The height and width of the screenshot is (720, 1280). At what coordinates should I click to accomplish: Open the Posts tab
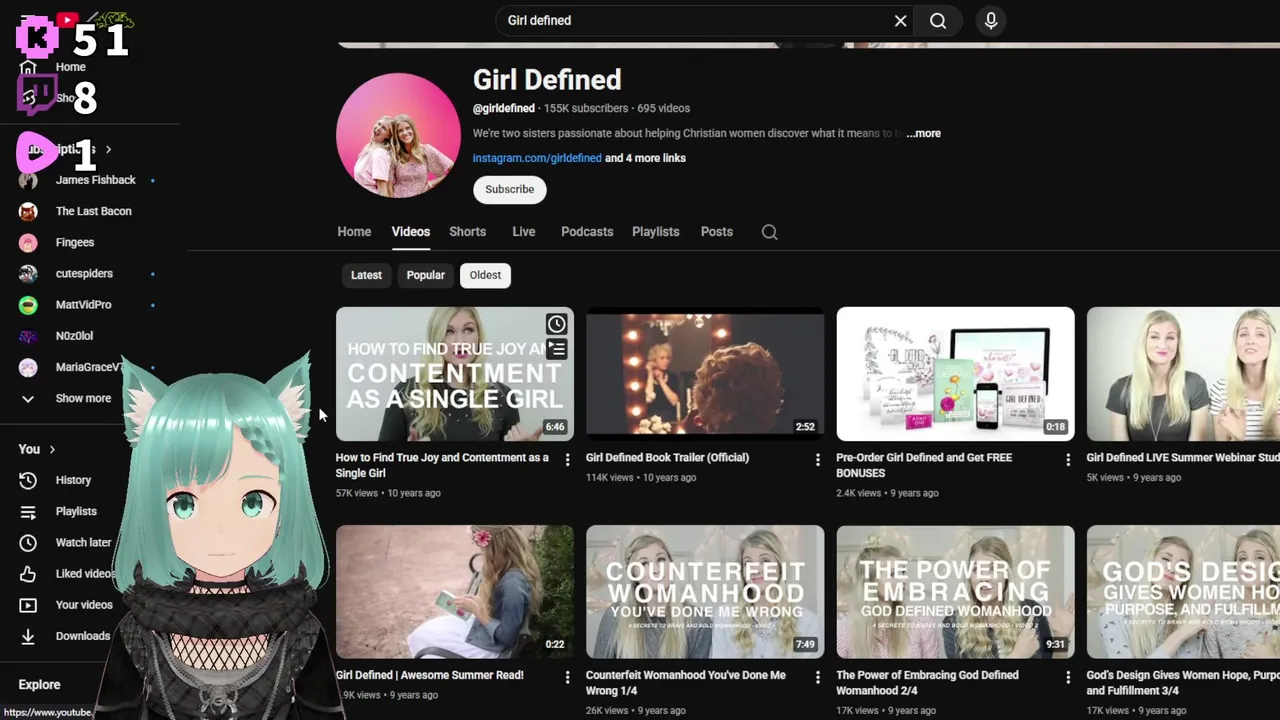(x=717, y=232)
